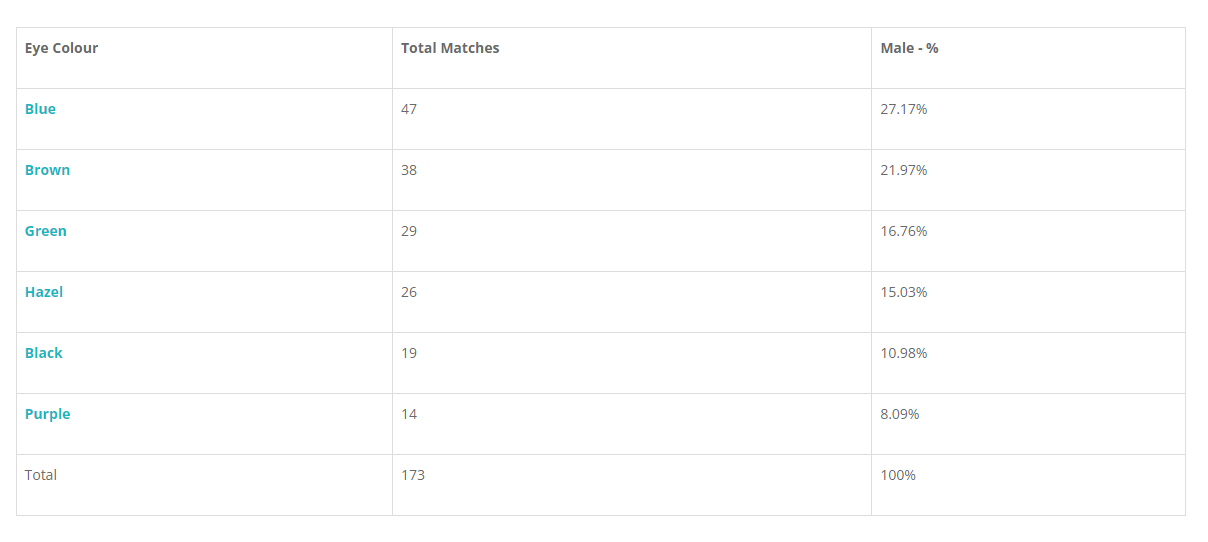Select the Black eye colour link
Viewport: 1208px width, 542px height.
pyautogui.click(x=44, y=353)
